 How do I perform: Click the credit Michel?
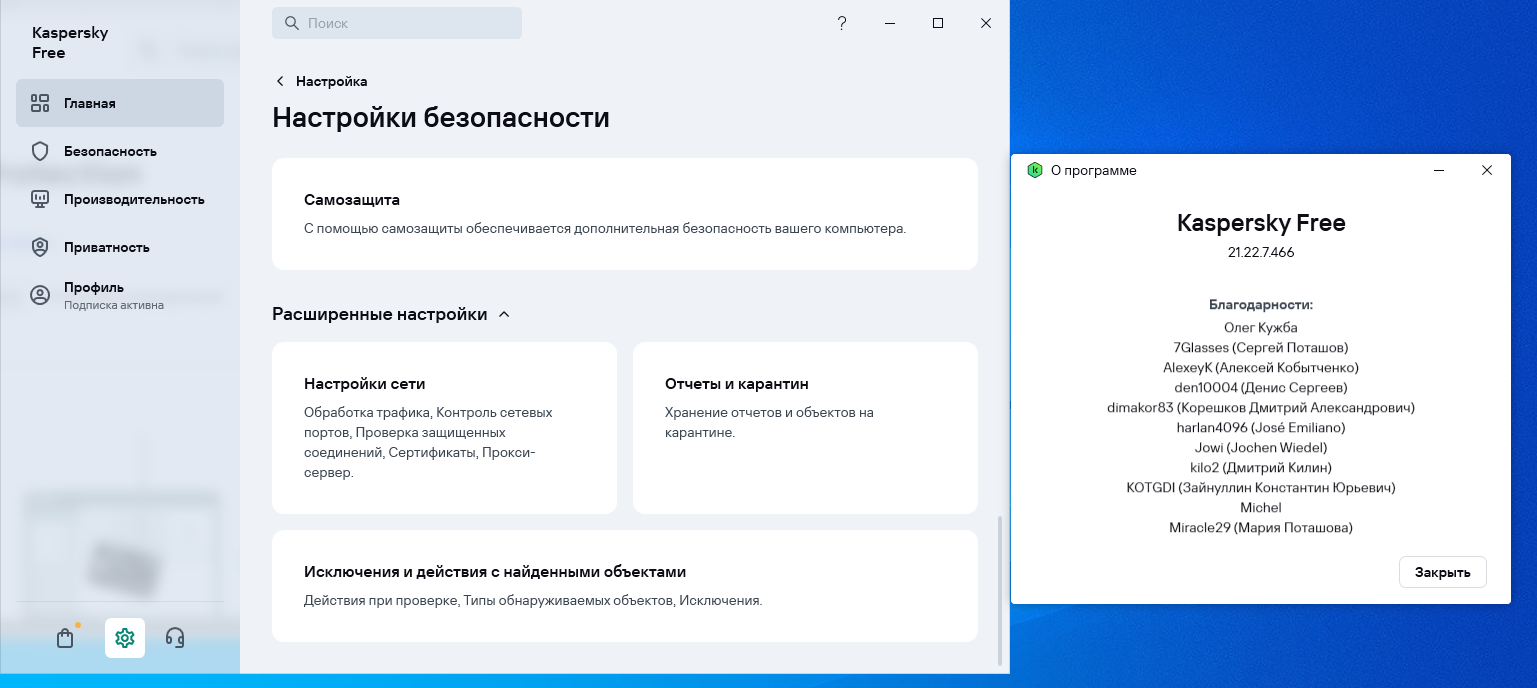point(1261,507)
